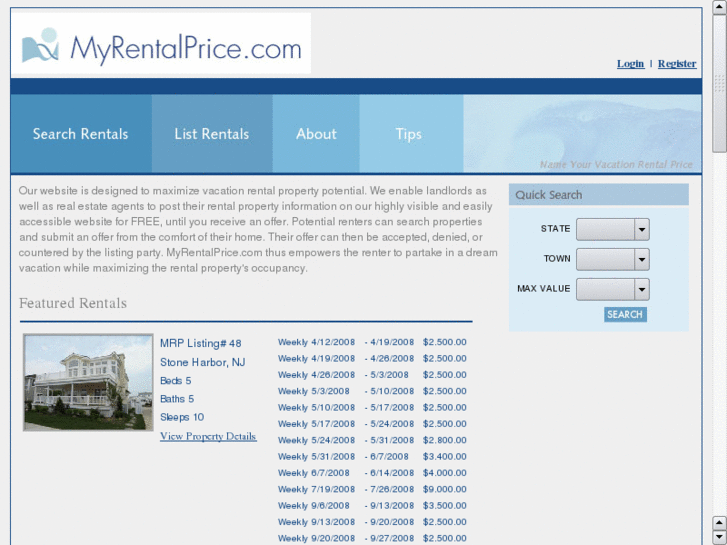Click the scrollbar up arrow at top

tap(720, 6)
